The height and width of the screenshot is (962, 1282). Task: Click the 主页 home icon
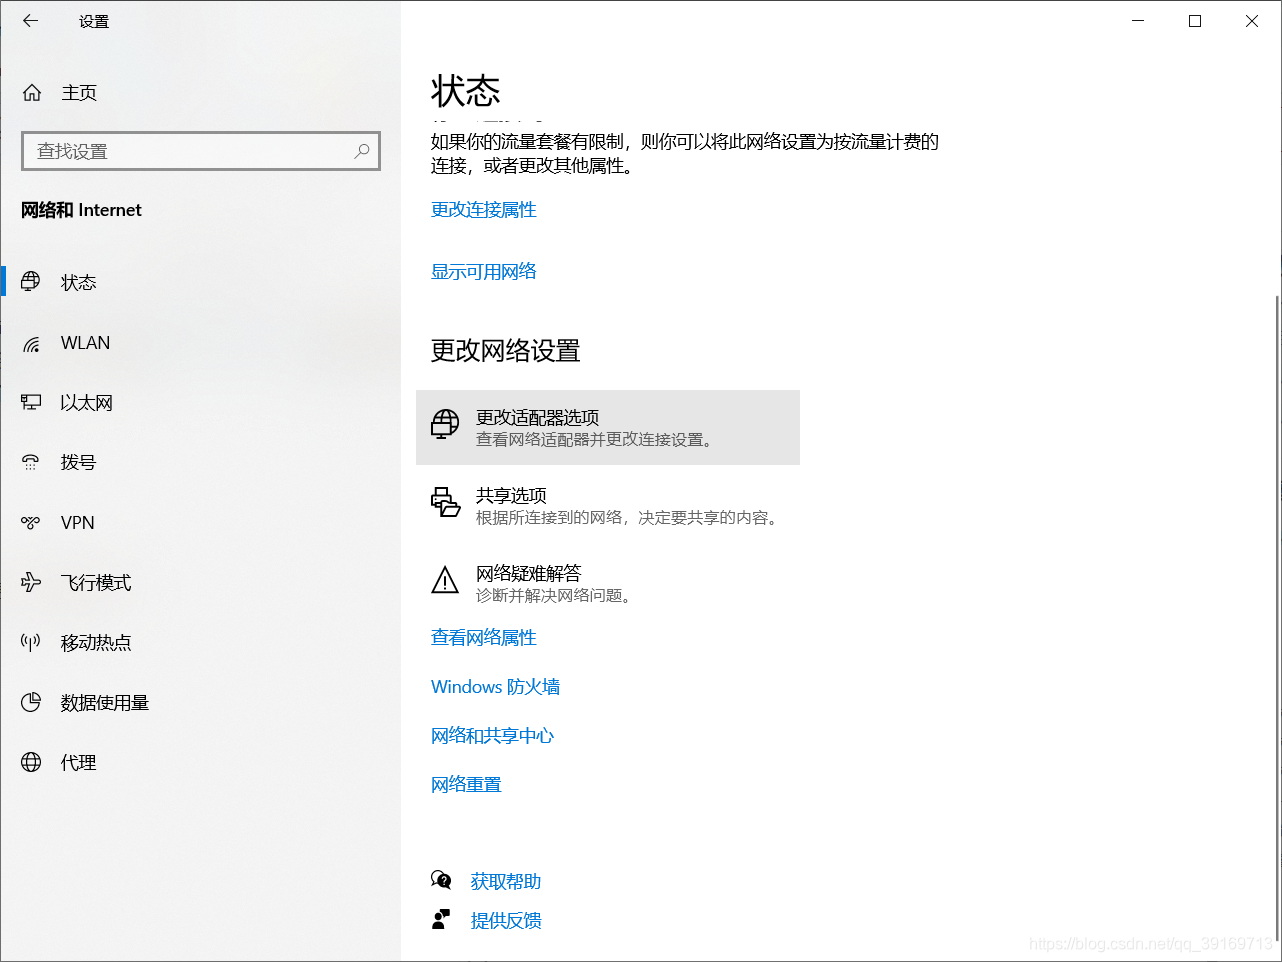tap(31, 92)
